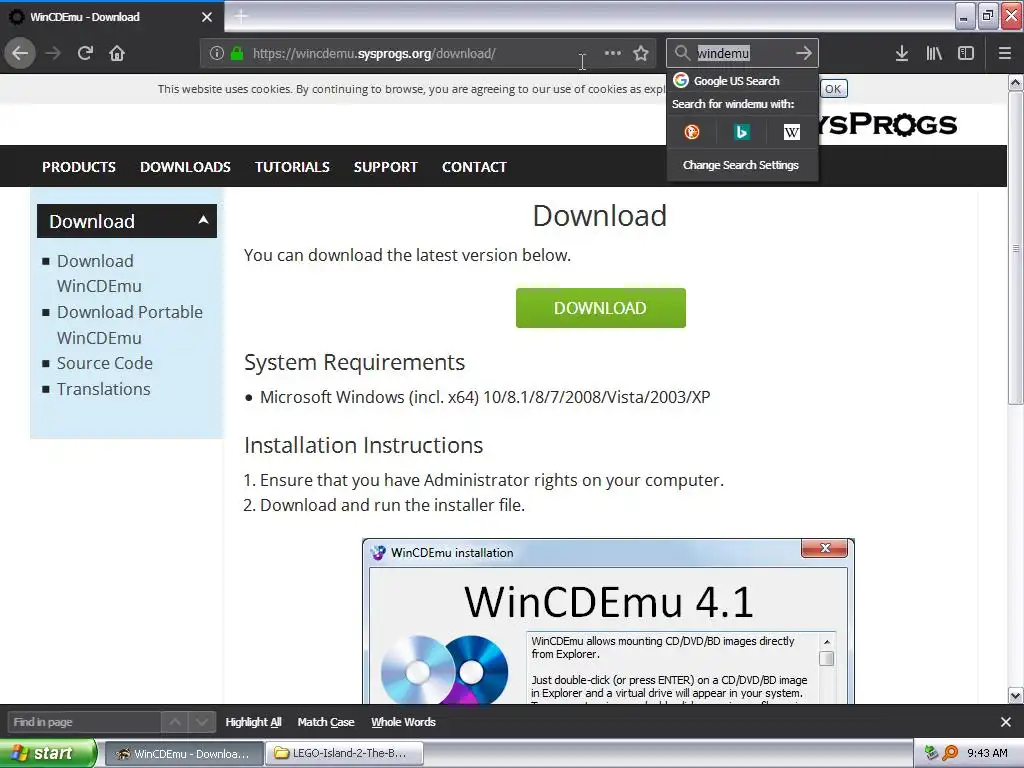1024x768 pixels.
Task: Toggle Whole Words in find bar
Action: click(404, 722)
